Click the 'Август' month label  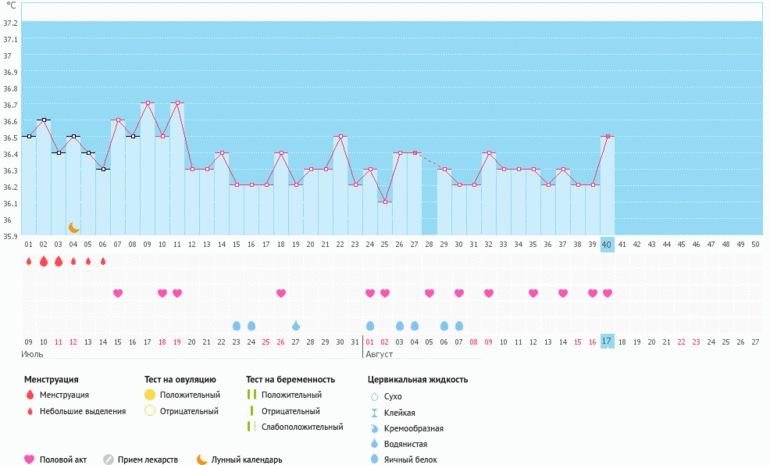380,354
